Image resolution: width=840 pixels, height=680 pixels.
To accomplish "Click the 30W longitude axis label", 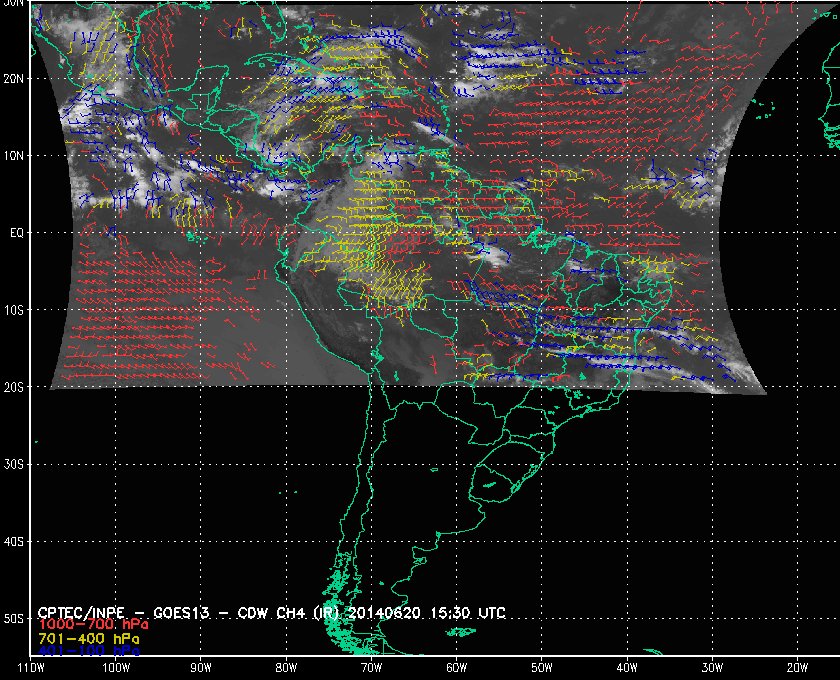I will coord(711,667).
